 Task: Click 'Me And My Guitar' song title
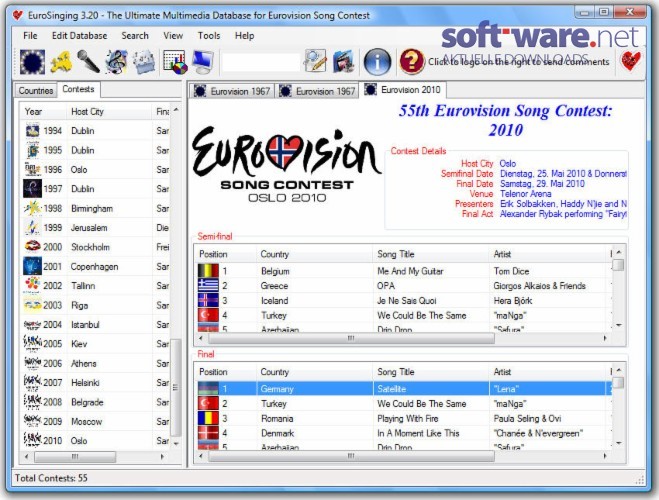[x=410, y=271]
